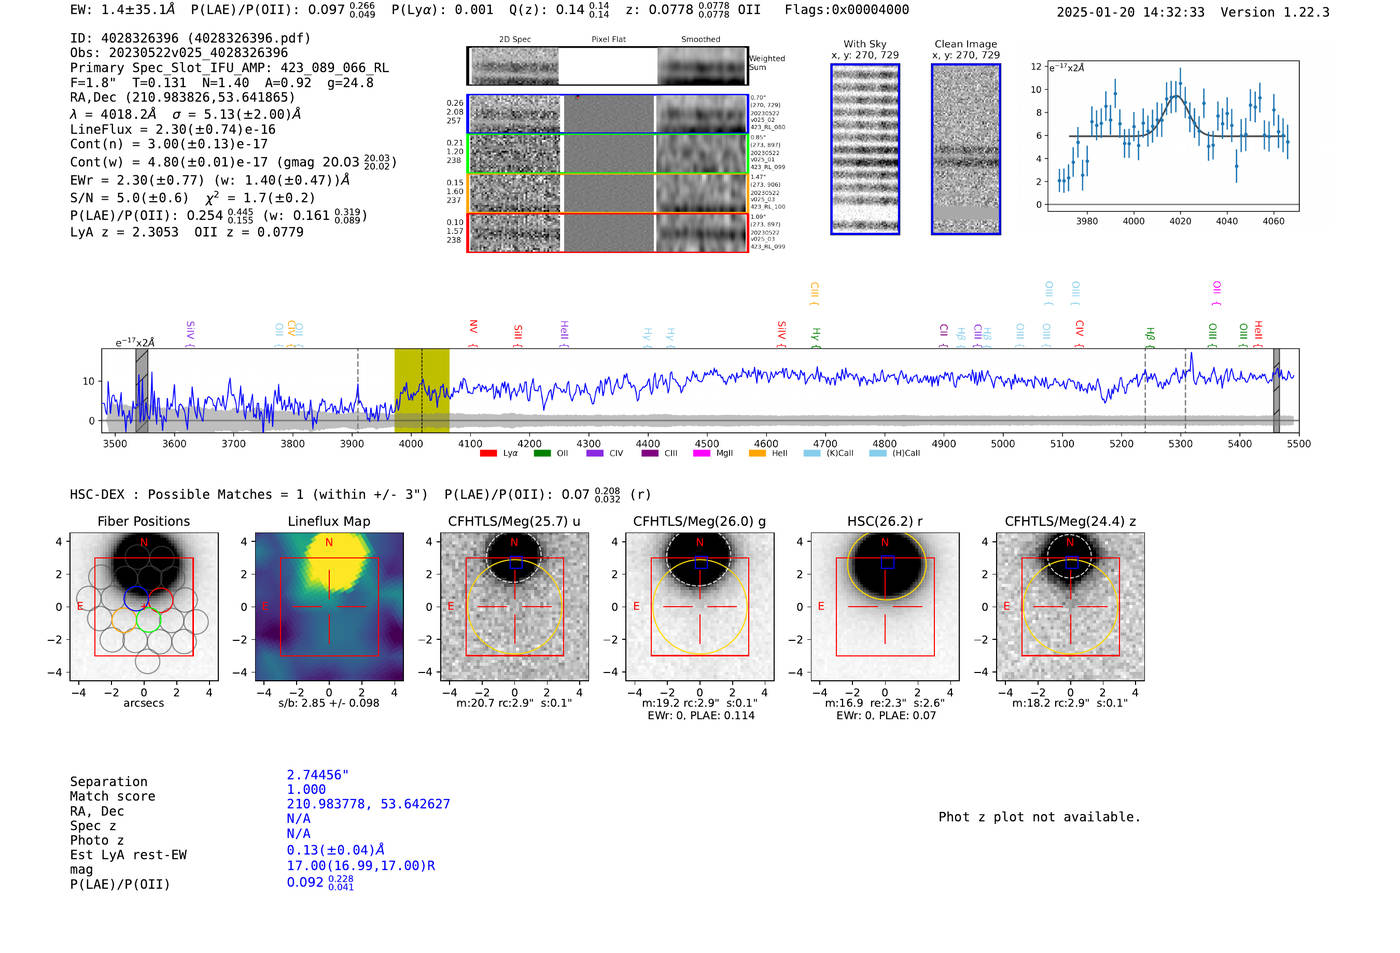1400x953 pixels.
Task: Click the Flags:0x00004000 header text
Action: tap(847, 10)
